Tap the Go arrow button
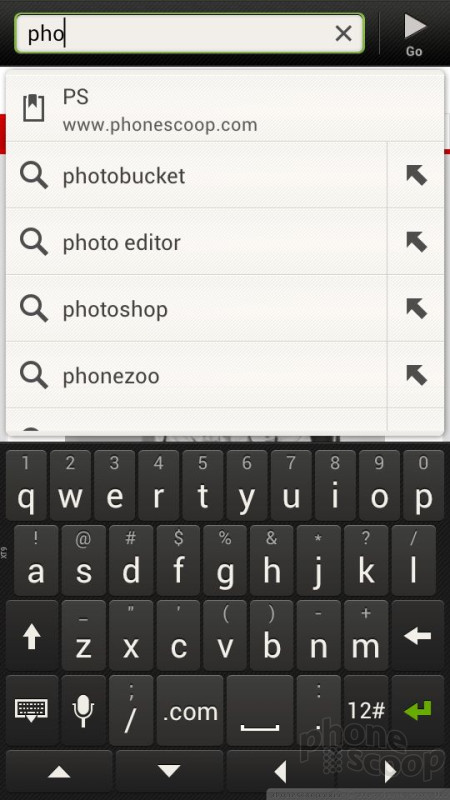 [x=414, y=34]
